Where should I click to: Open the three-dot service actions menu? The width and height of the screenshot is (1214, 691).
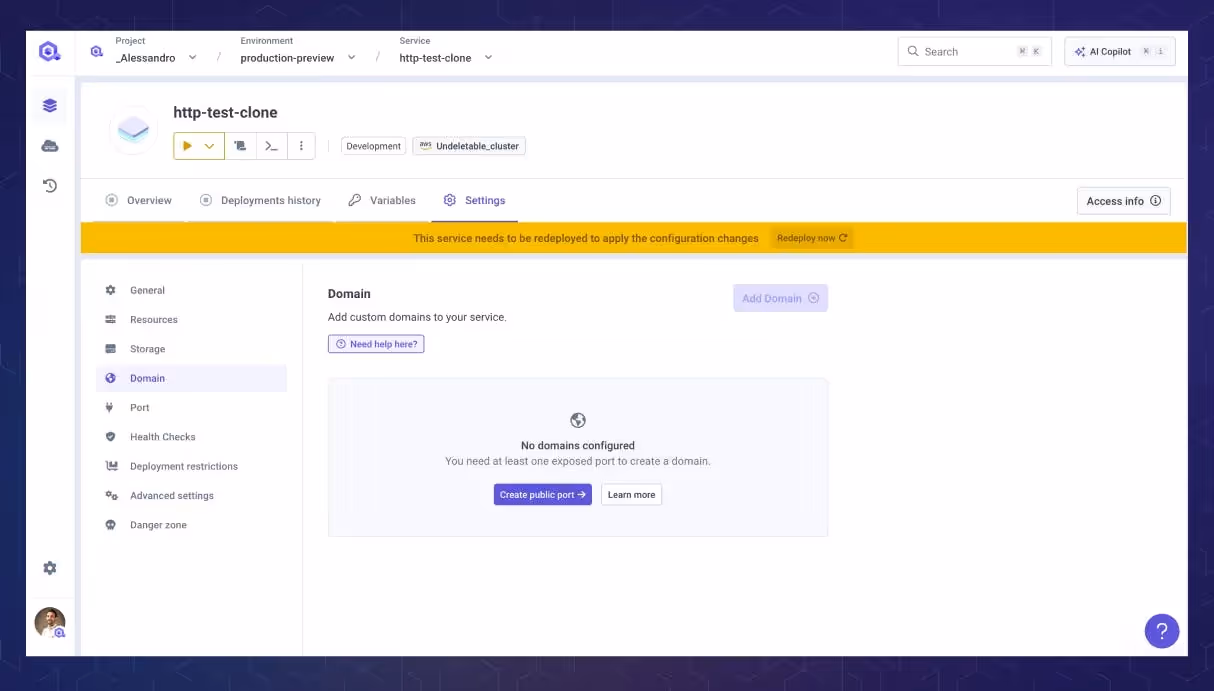pyautogui.click(x=302, y=145)
